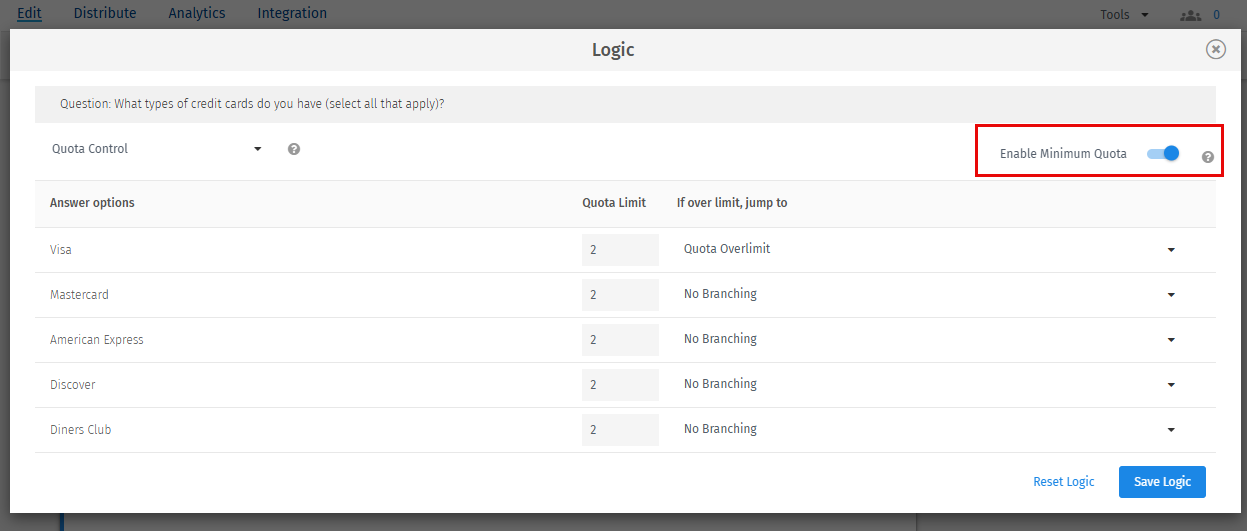Viewport: 1247px width, 531px height.
Task: Go to the Analytics tab
Action: tap(197, 14)
